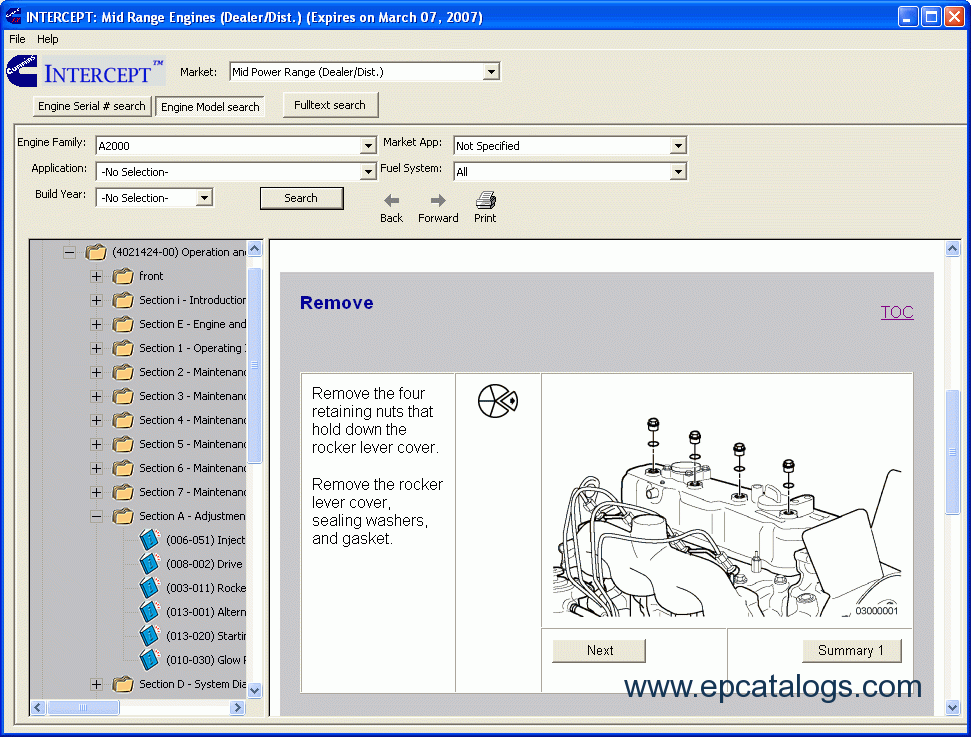Screen dimensions: 971x737
Task: Expand the Section 3 Maintenance node
Action: coord(96,396)
